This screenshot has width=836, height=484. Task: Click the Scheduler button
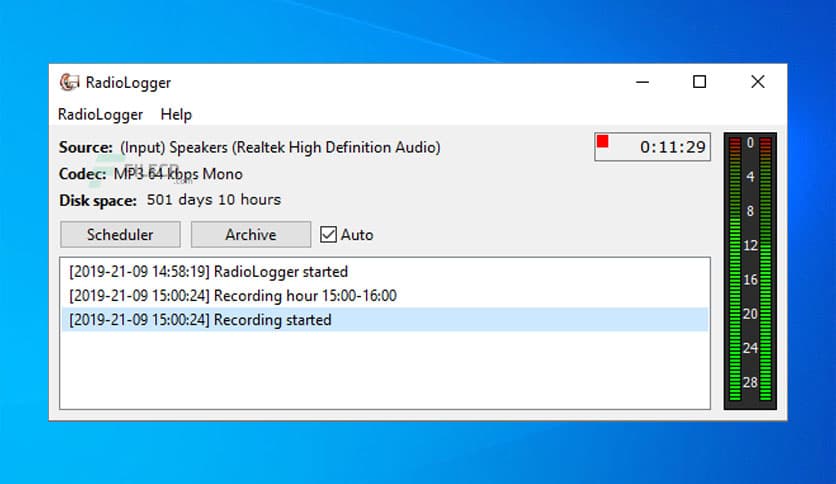tap(120, 235)
